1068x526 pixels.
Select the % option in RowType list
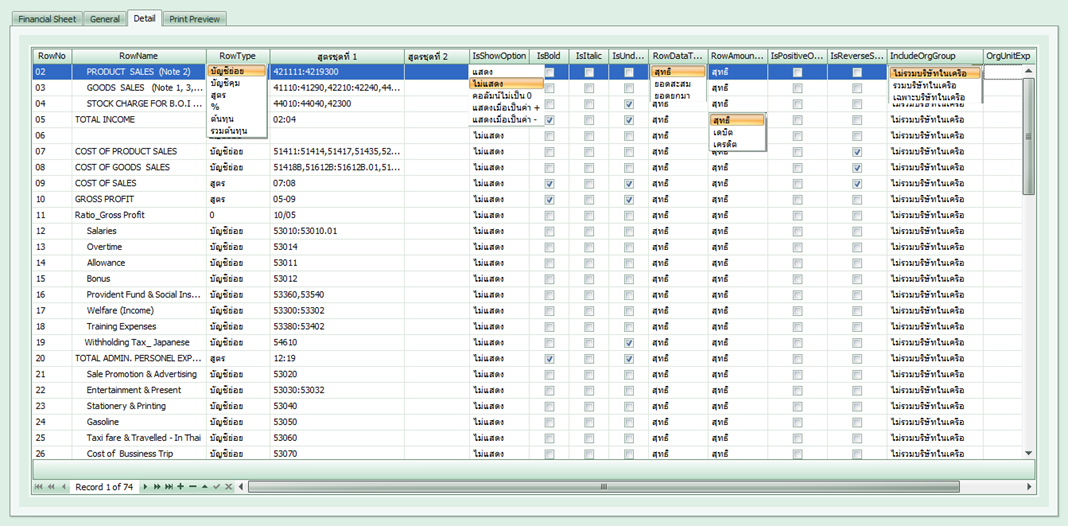tap(215, 107)
